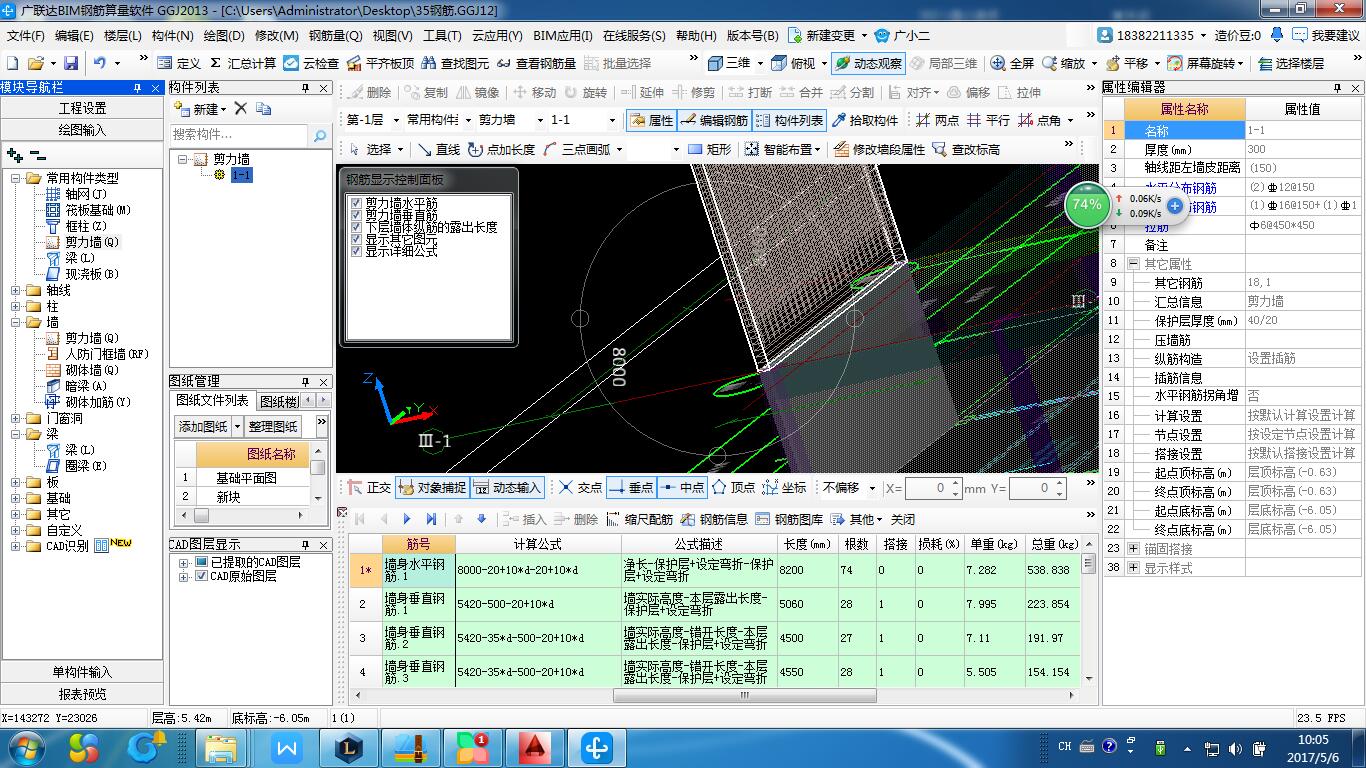Click the 整理图纸 button

click(x=273, y=426)
